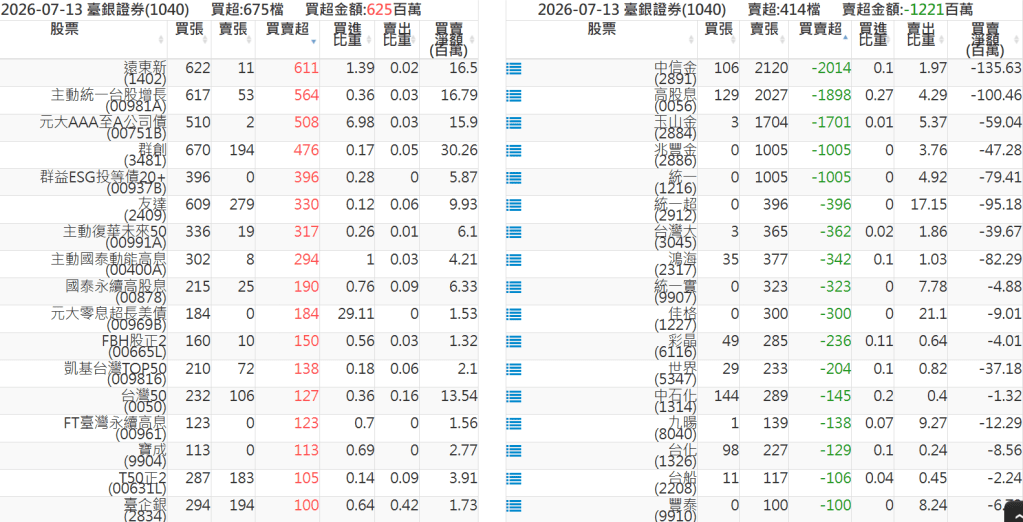The width and height of the screenshot is (1023, 522).
Task: Click 買賣超 value -2014 for 中信金
Action: tap(831, 69)
